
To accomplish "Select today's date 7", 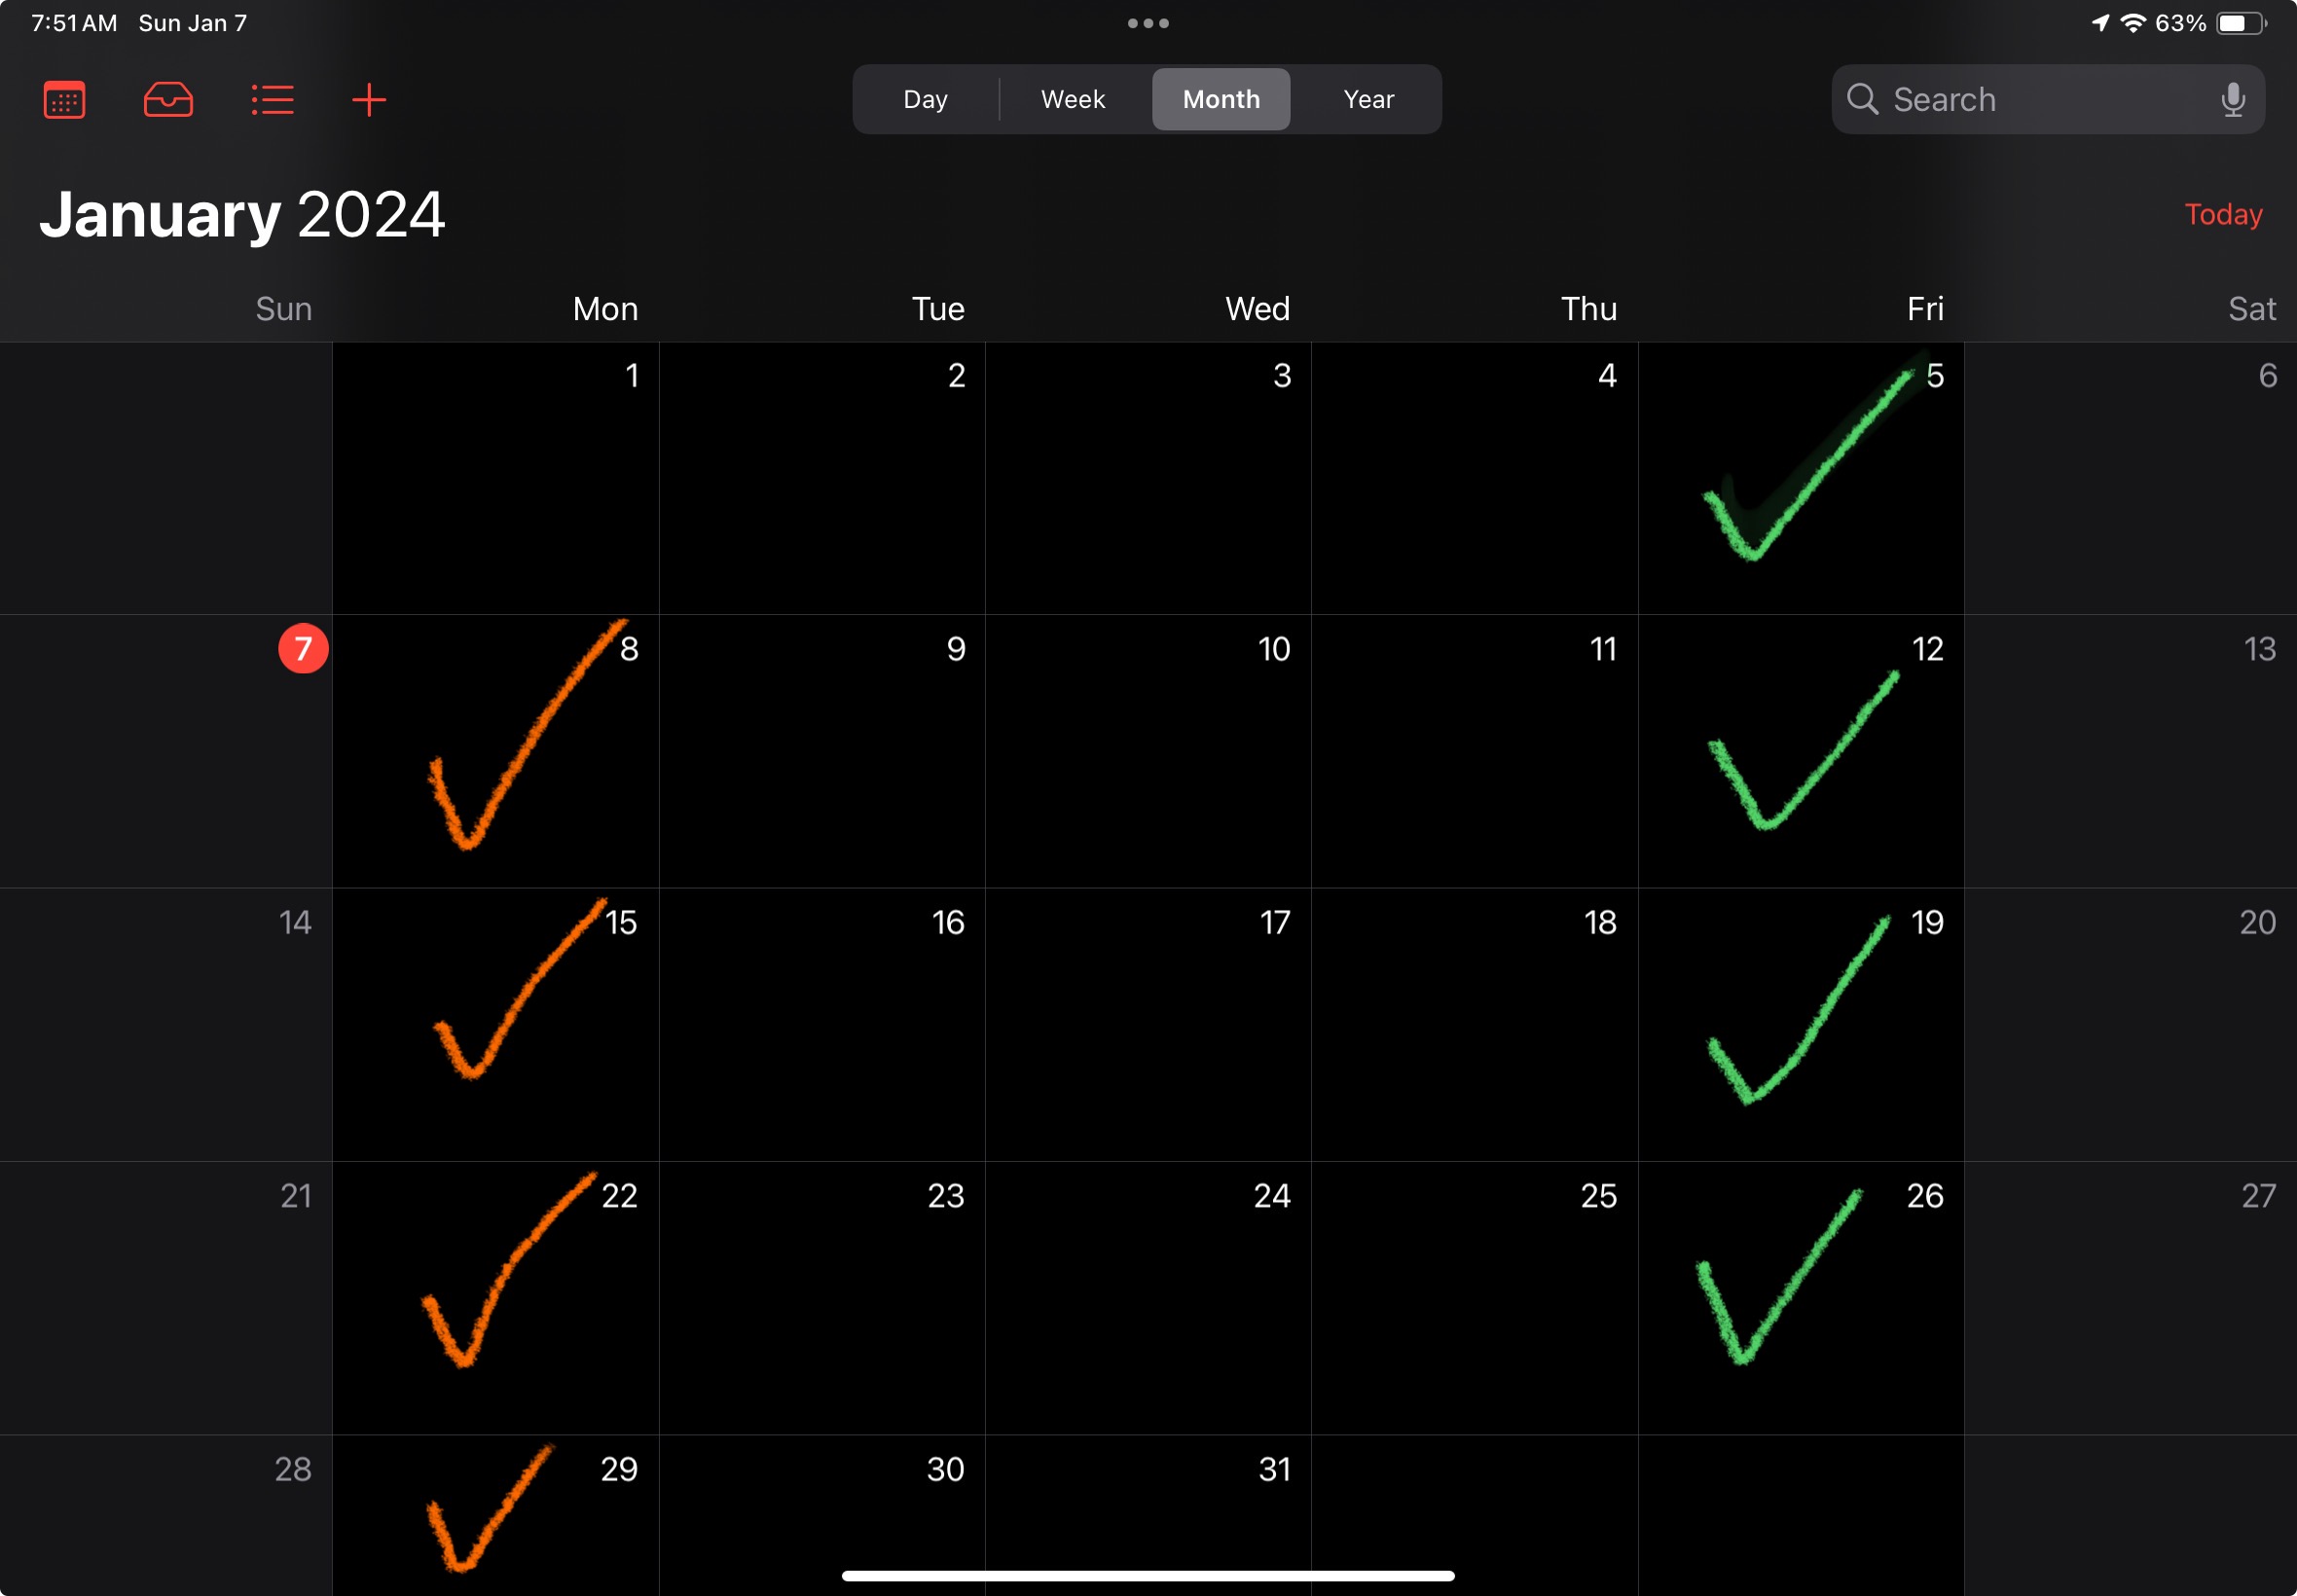I will tap(303, 648).
